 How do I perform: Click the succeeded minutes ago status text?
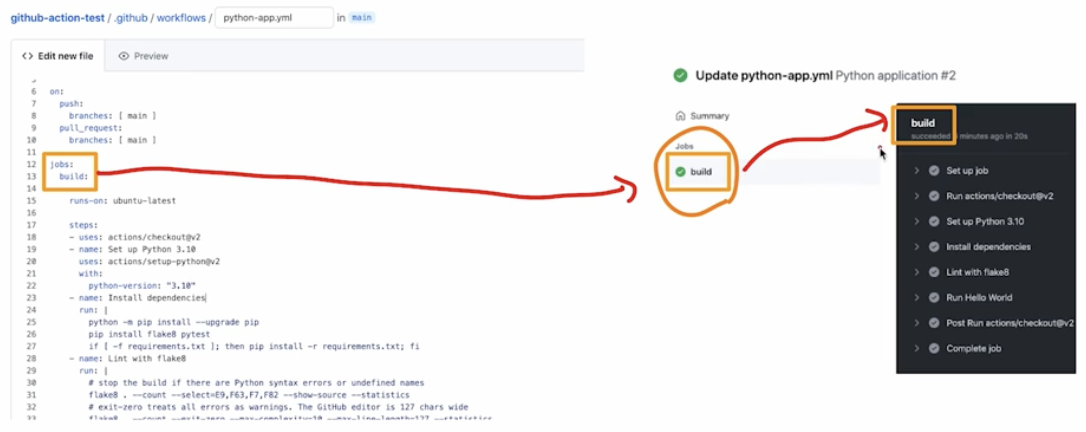(x=969, y=136)
